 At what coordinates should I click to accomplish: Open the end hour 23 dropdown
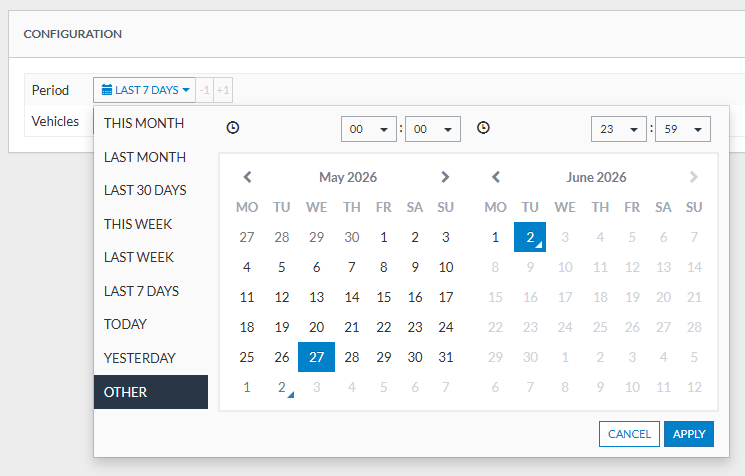pos(619,129)
